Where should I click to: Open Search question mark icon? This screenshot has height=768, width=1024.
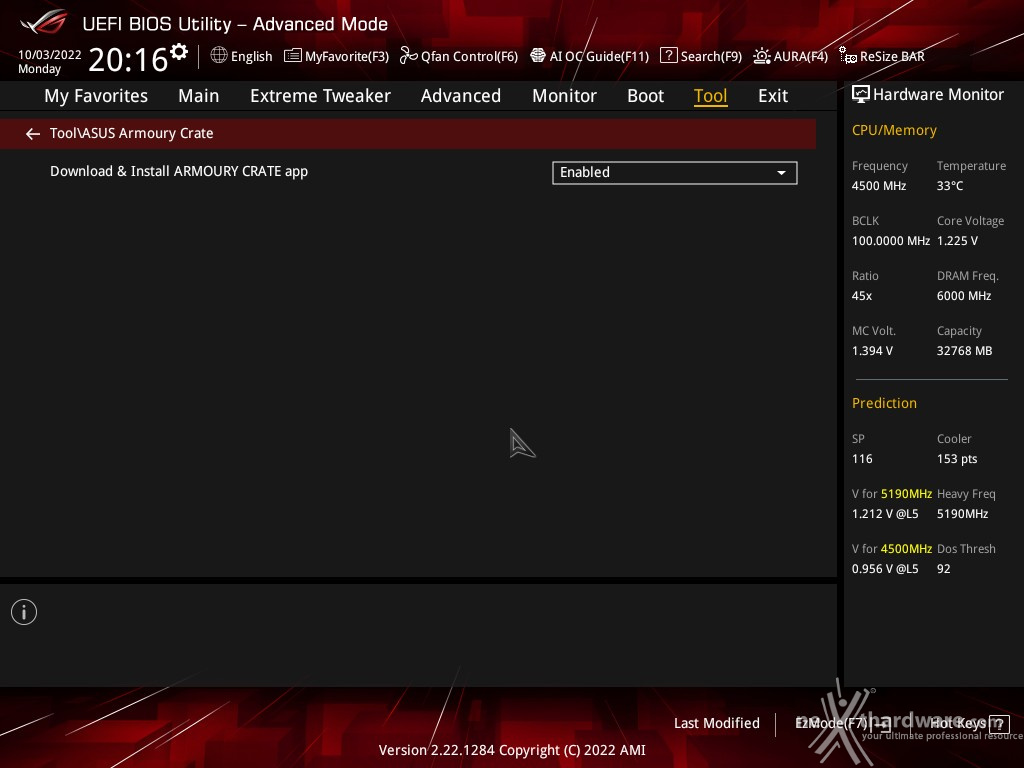(x=669, y=56)
